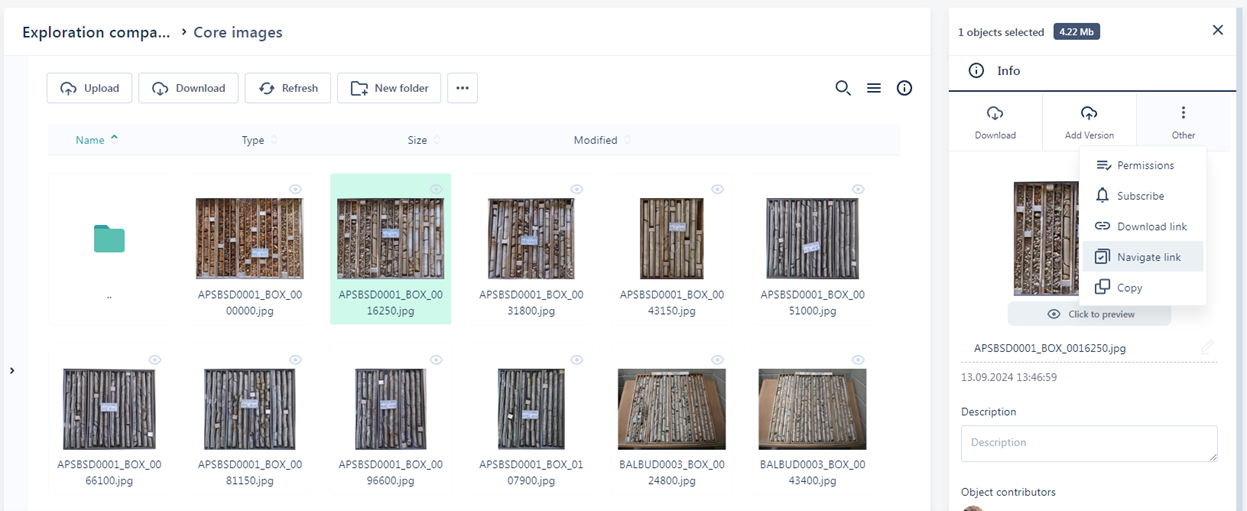Open the parent folder icon

tap(109, 239)
